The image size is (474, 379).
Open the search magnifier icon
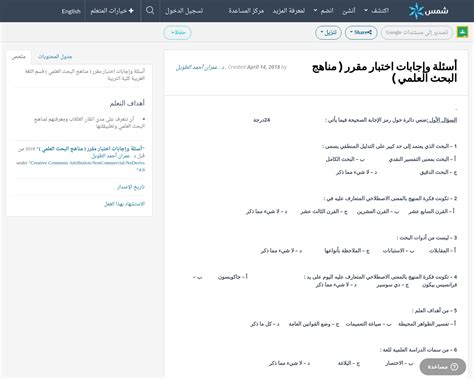(x=150, y=11)
